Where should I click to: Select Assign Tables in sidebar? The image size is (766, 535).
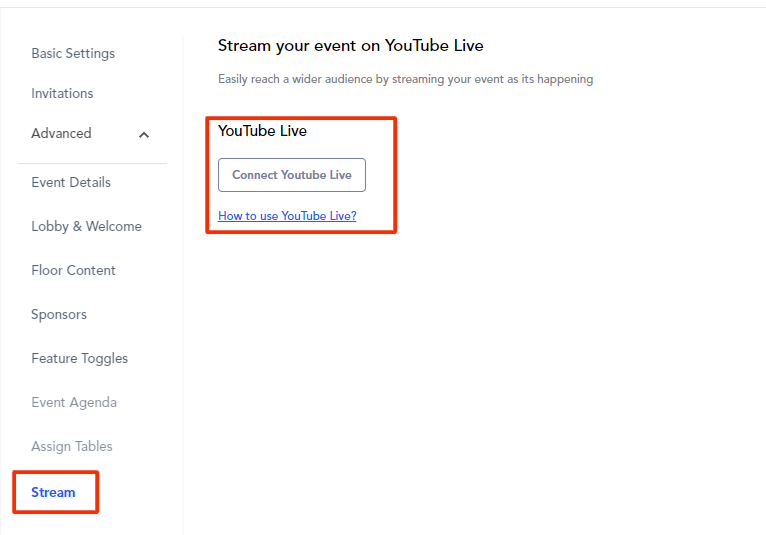72,446
